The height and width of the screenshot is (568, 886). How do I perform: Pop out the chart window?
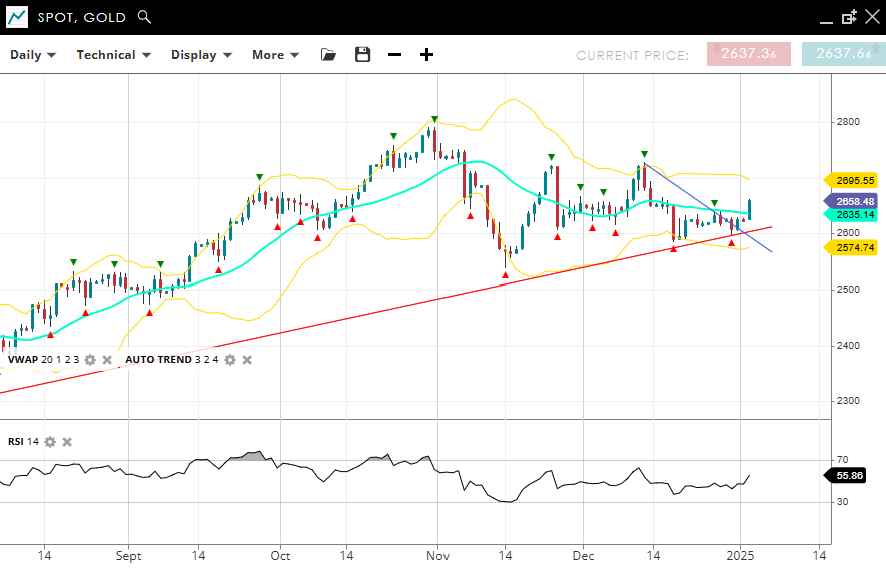[849, 17]
